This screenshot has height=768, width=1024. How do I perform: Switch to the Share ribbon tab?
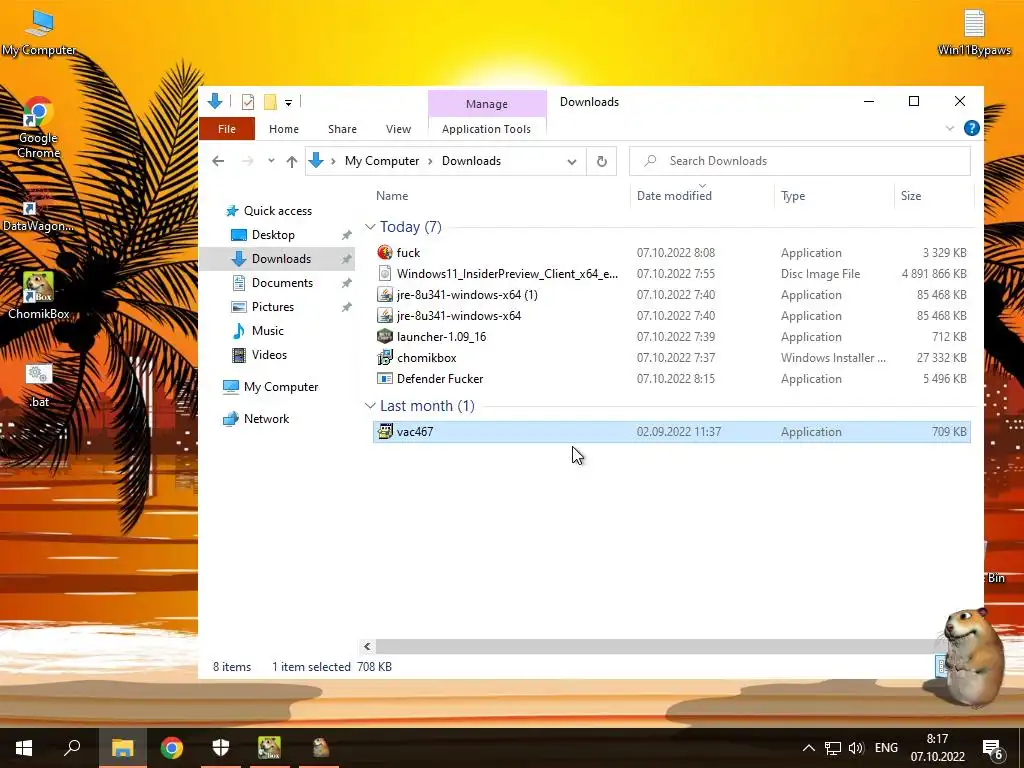point(342,129)
